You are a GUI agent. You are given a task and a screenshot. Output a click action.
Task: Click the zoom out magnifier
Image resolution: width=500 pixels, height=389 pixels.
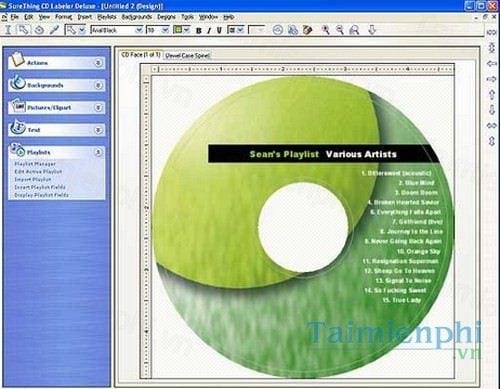click(340, 30)
